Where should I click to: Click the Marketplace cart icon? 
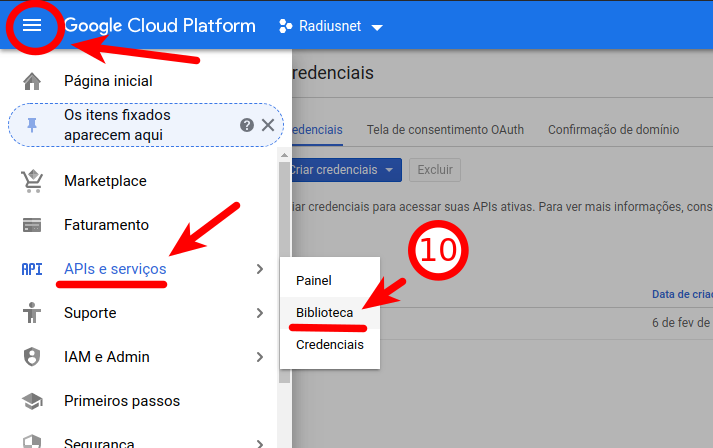click(32, 181)
